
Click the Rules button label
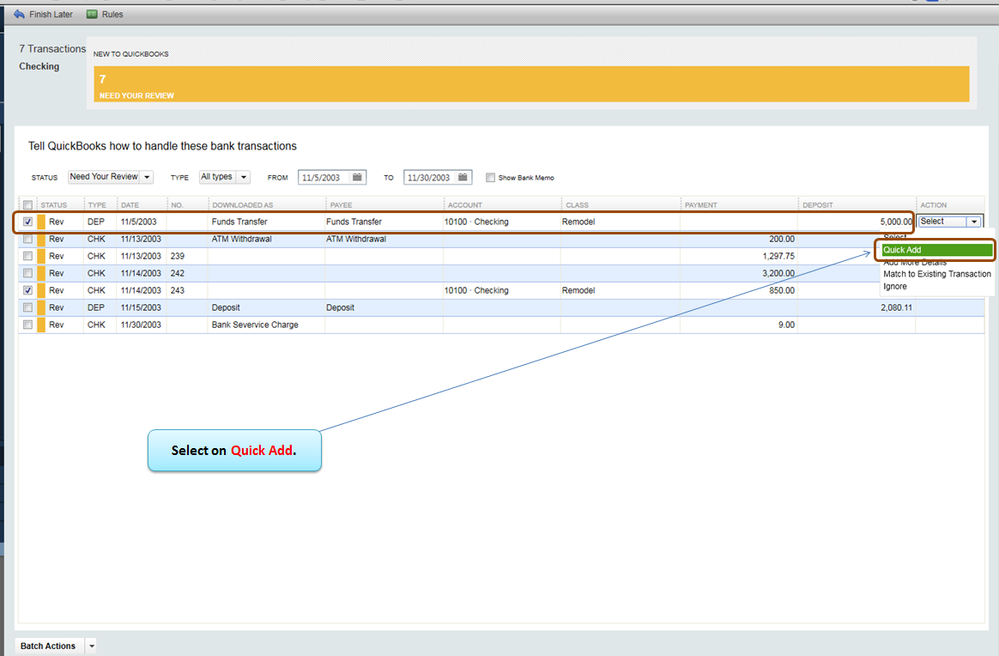[x=112, y=14]
